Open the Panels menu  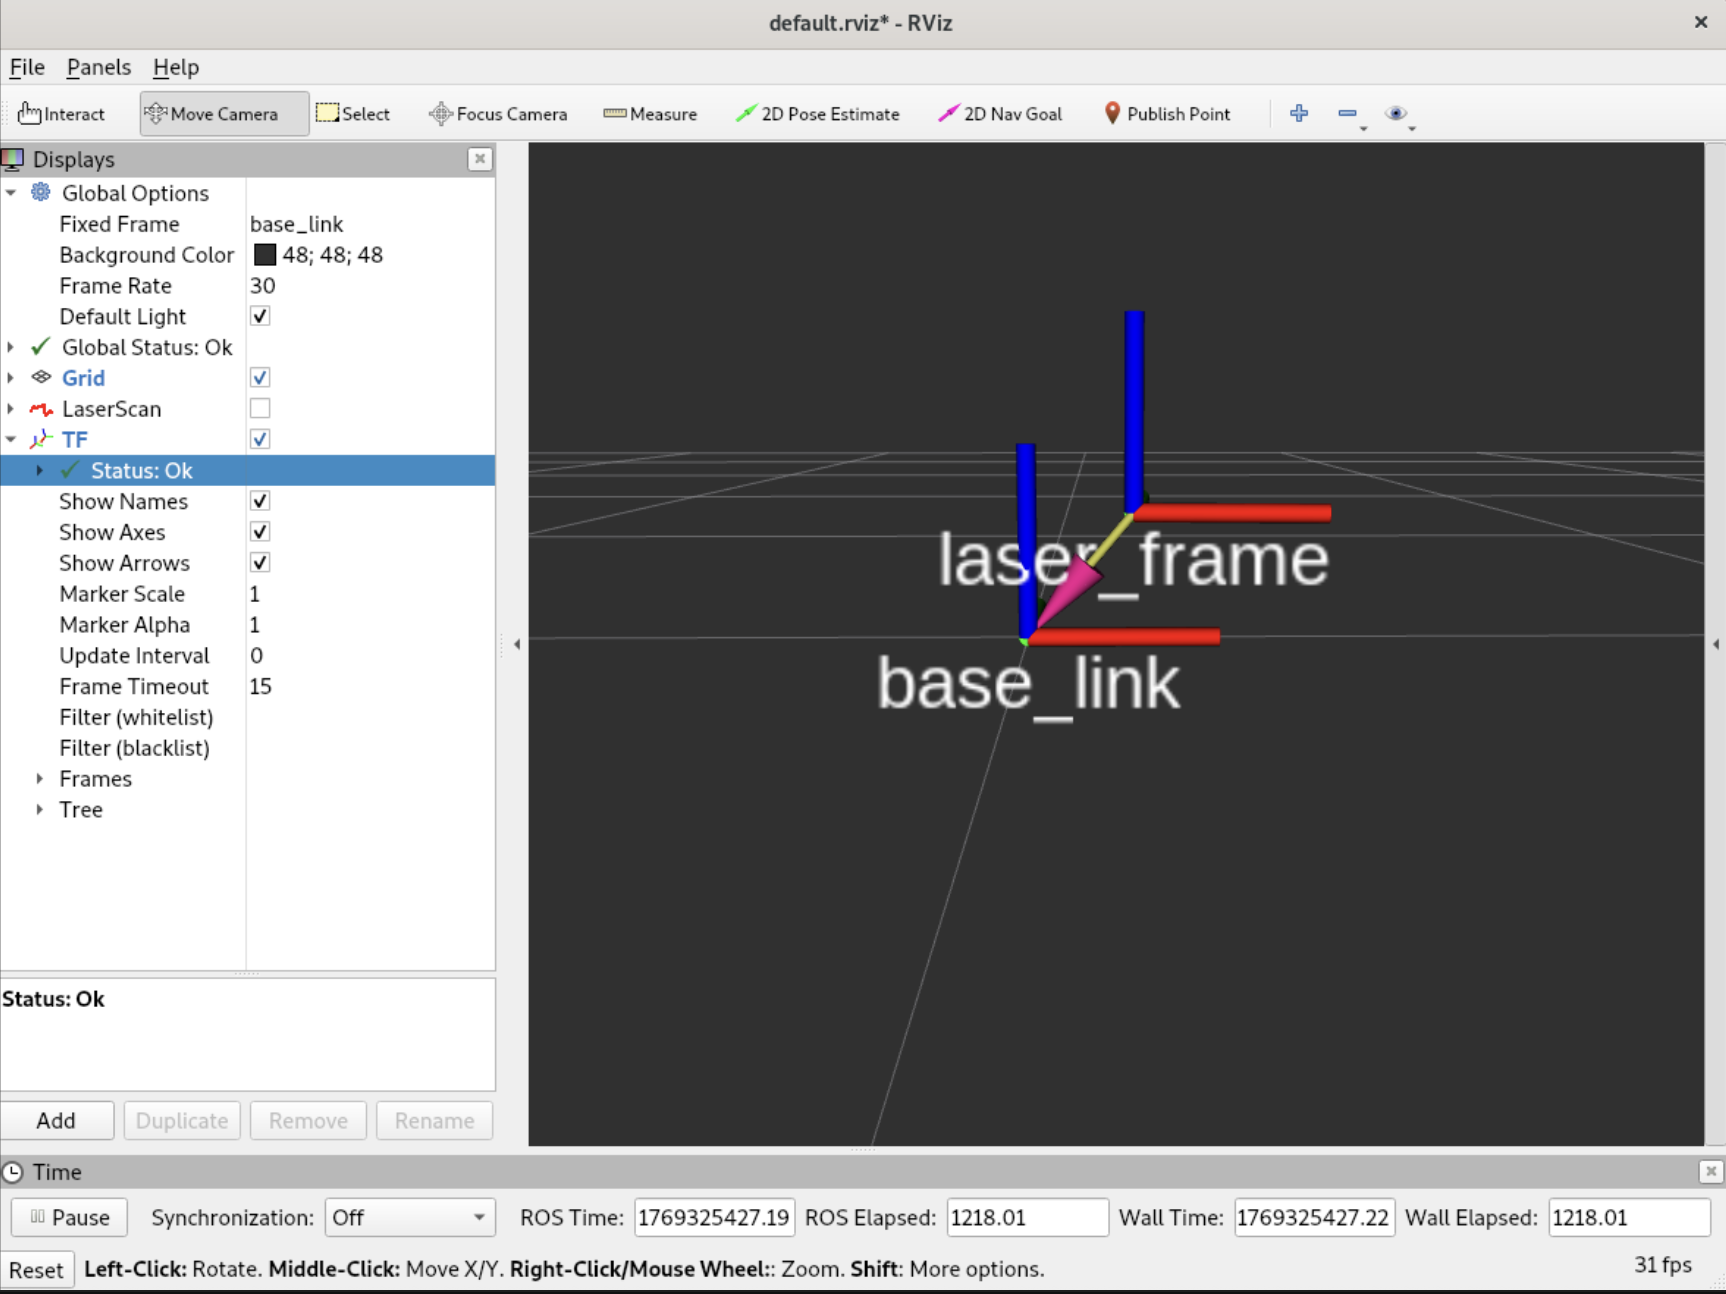point(98,67)
